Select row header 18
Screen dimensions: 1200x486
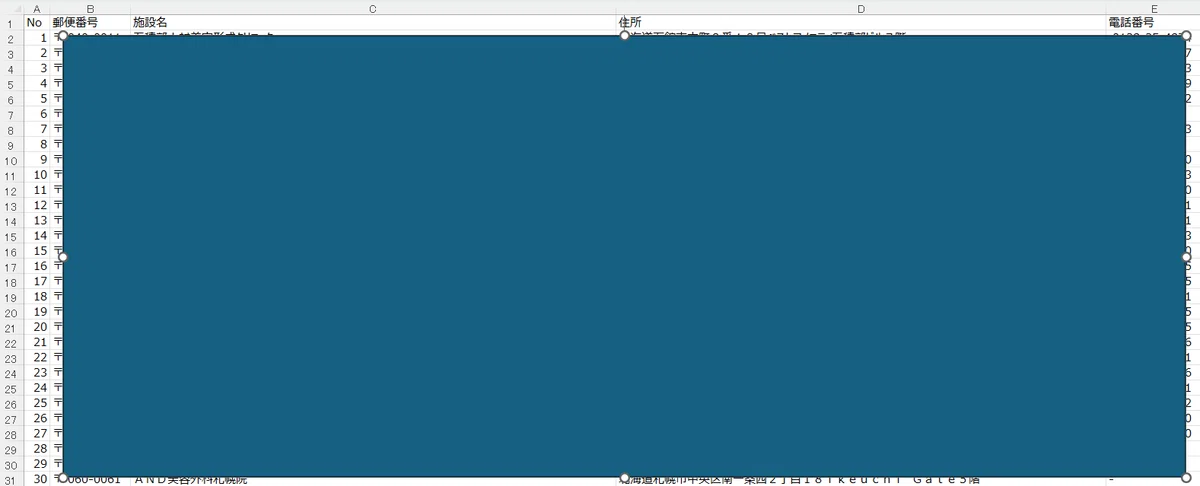(x=12, y=282)
